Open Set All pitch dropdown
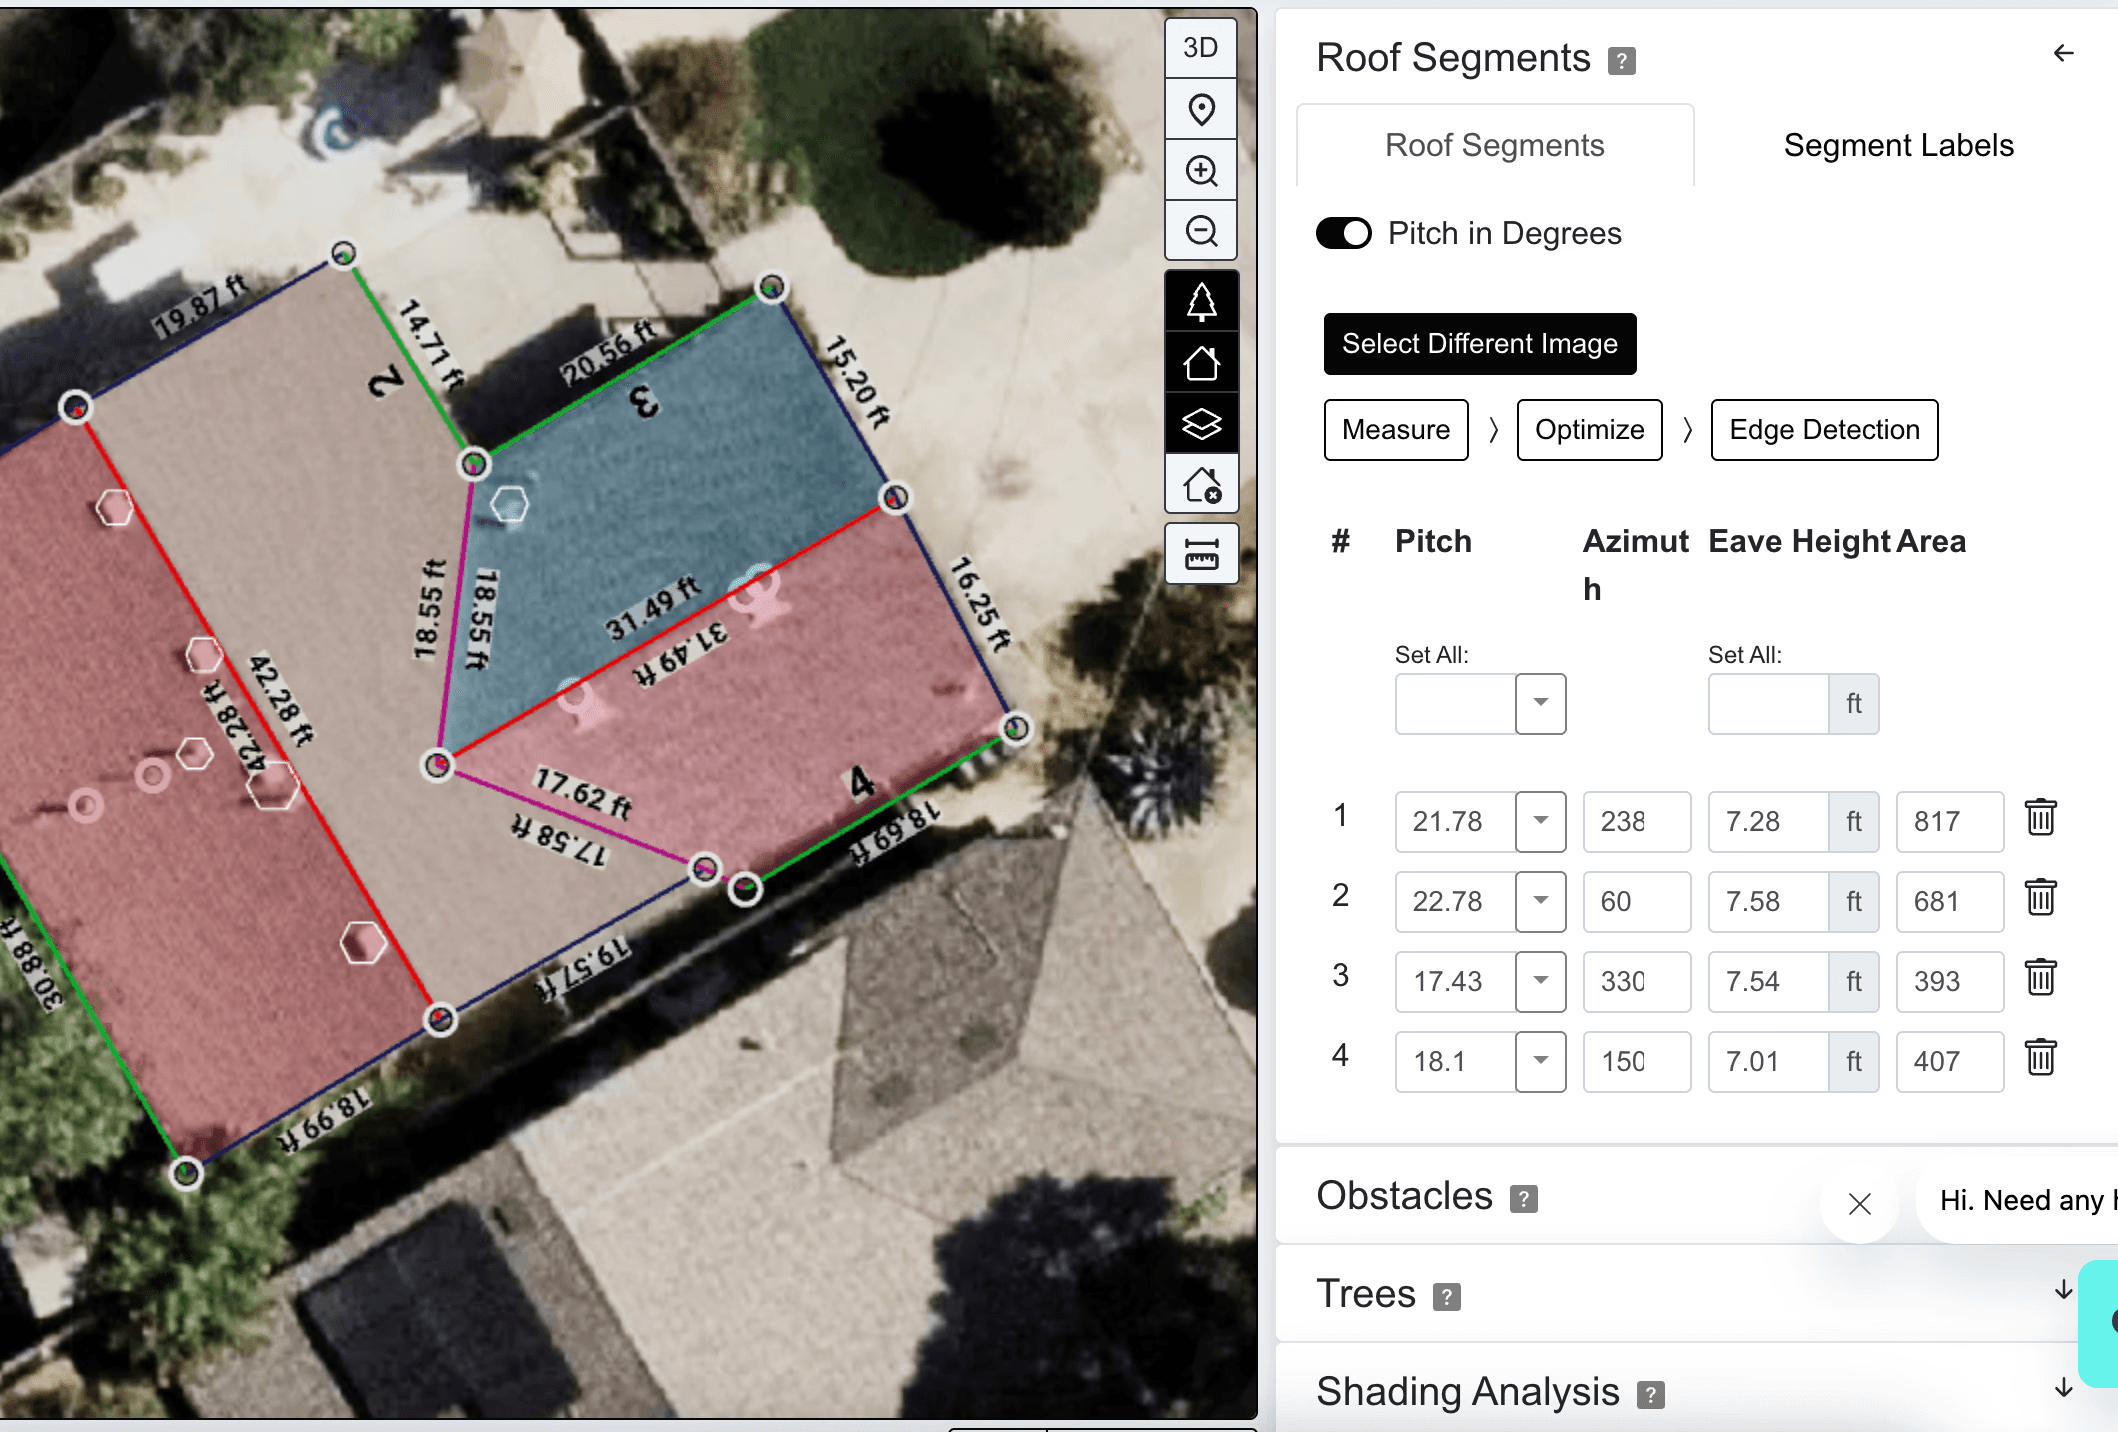The width and height of the screenshot is (2118, 1432). (x=1540, y=704)
